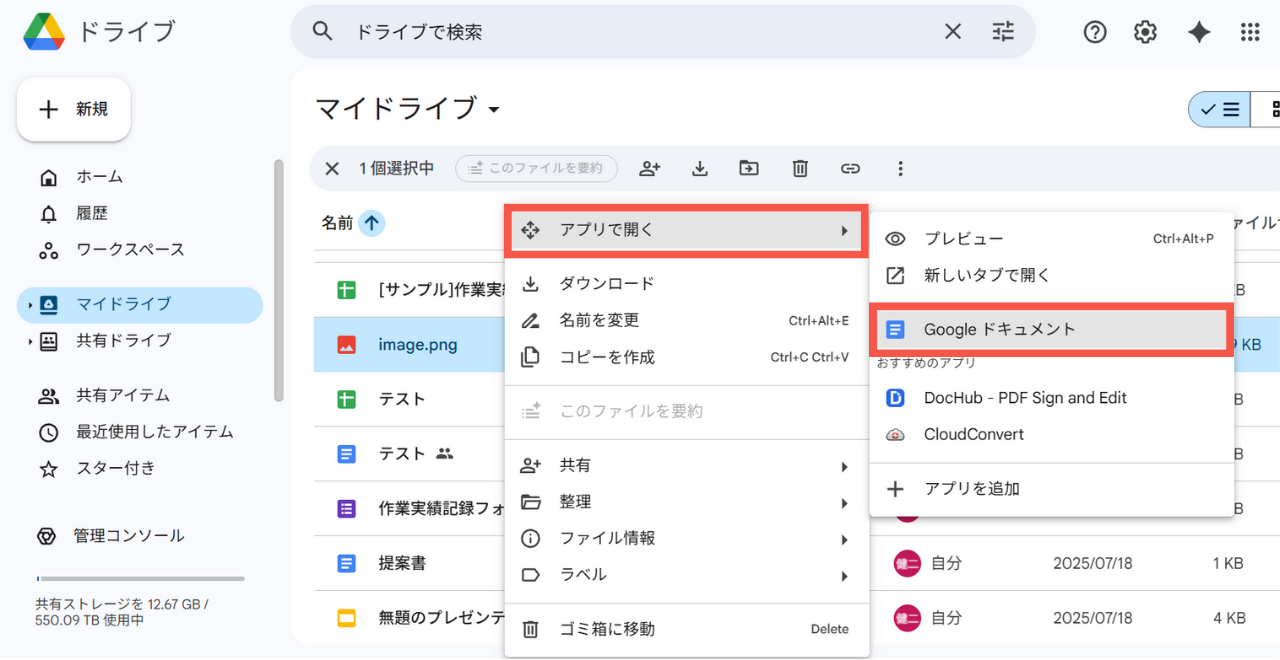Share the selected file via the person-add icon
Image resolution: width=1280 pixels, height=660 pixels.
650,168
